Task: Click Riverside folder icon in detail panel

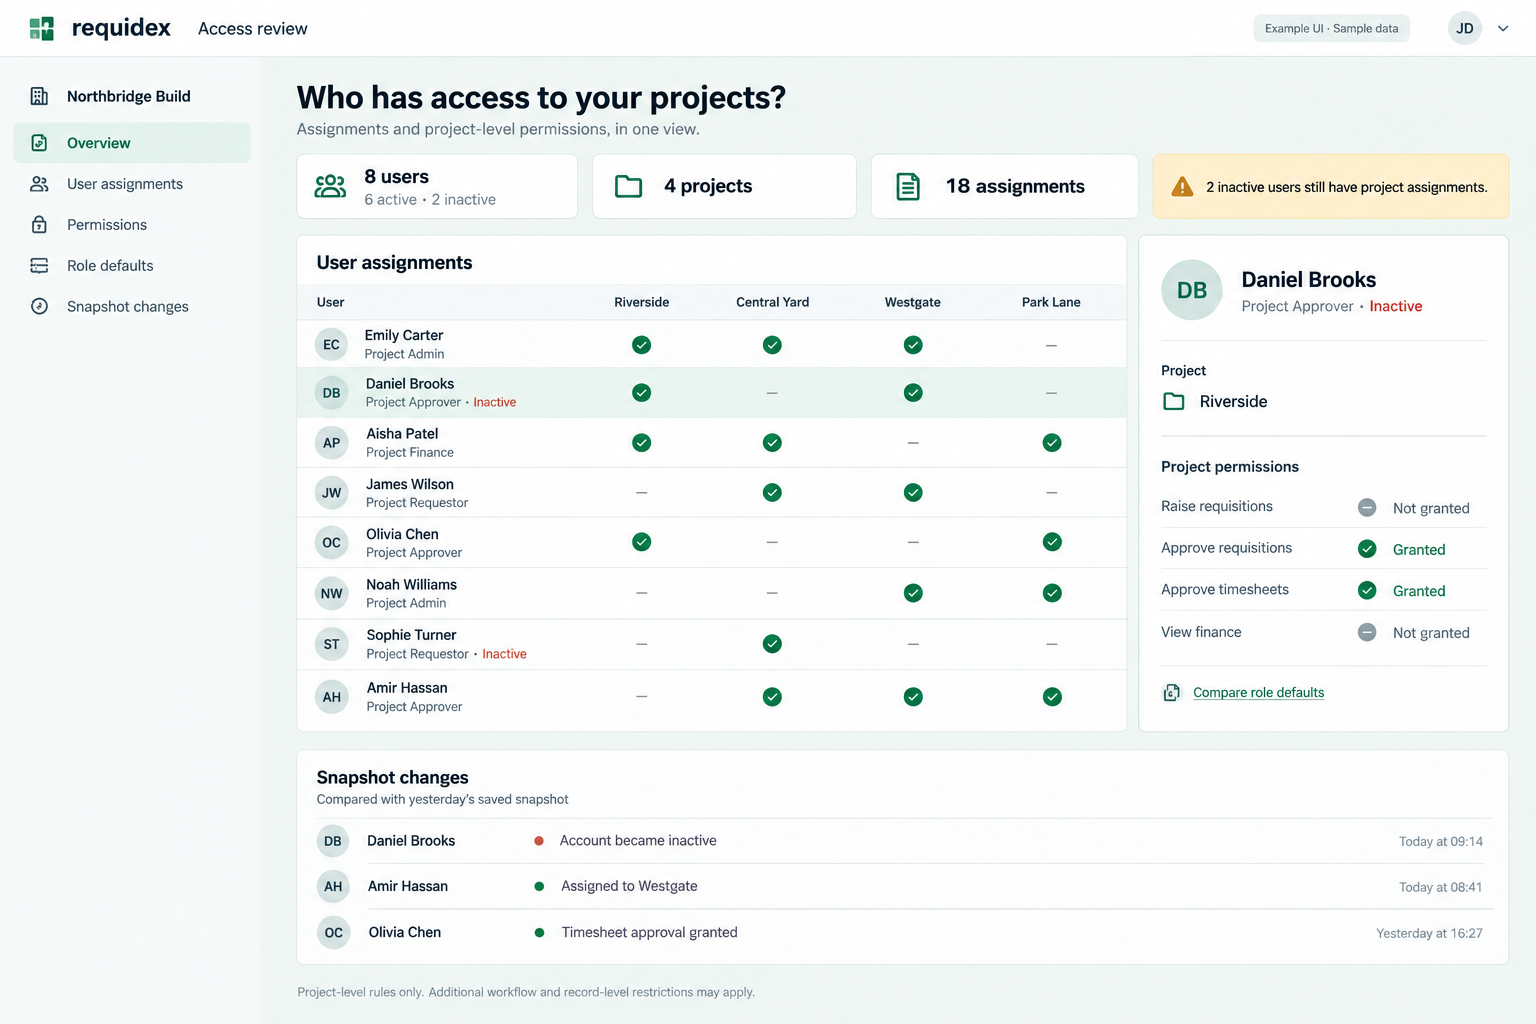Action: (x=1174, y=401)
